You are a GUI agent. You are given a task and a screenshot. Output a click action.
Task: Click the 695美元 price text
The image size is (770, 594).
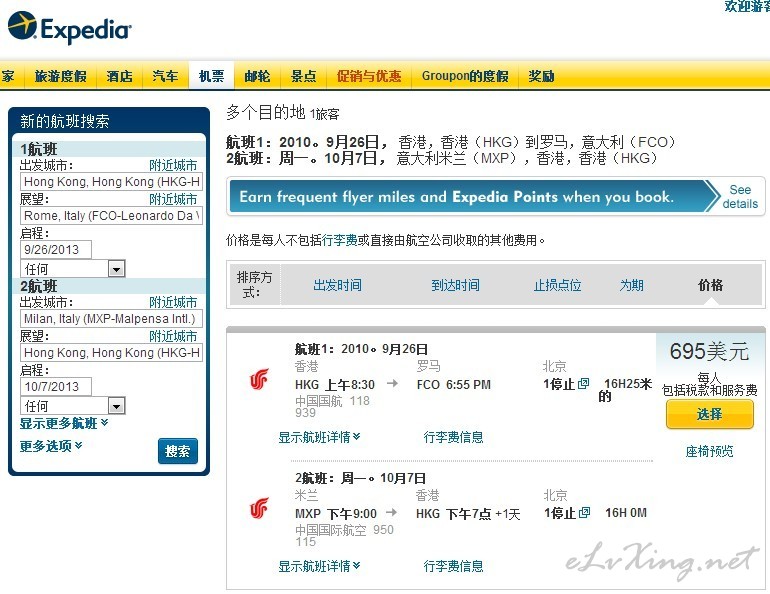coord(709,351)
